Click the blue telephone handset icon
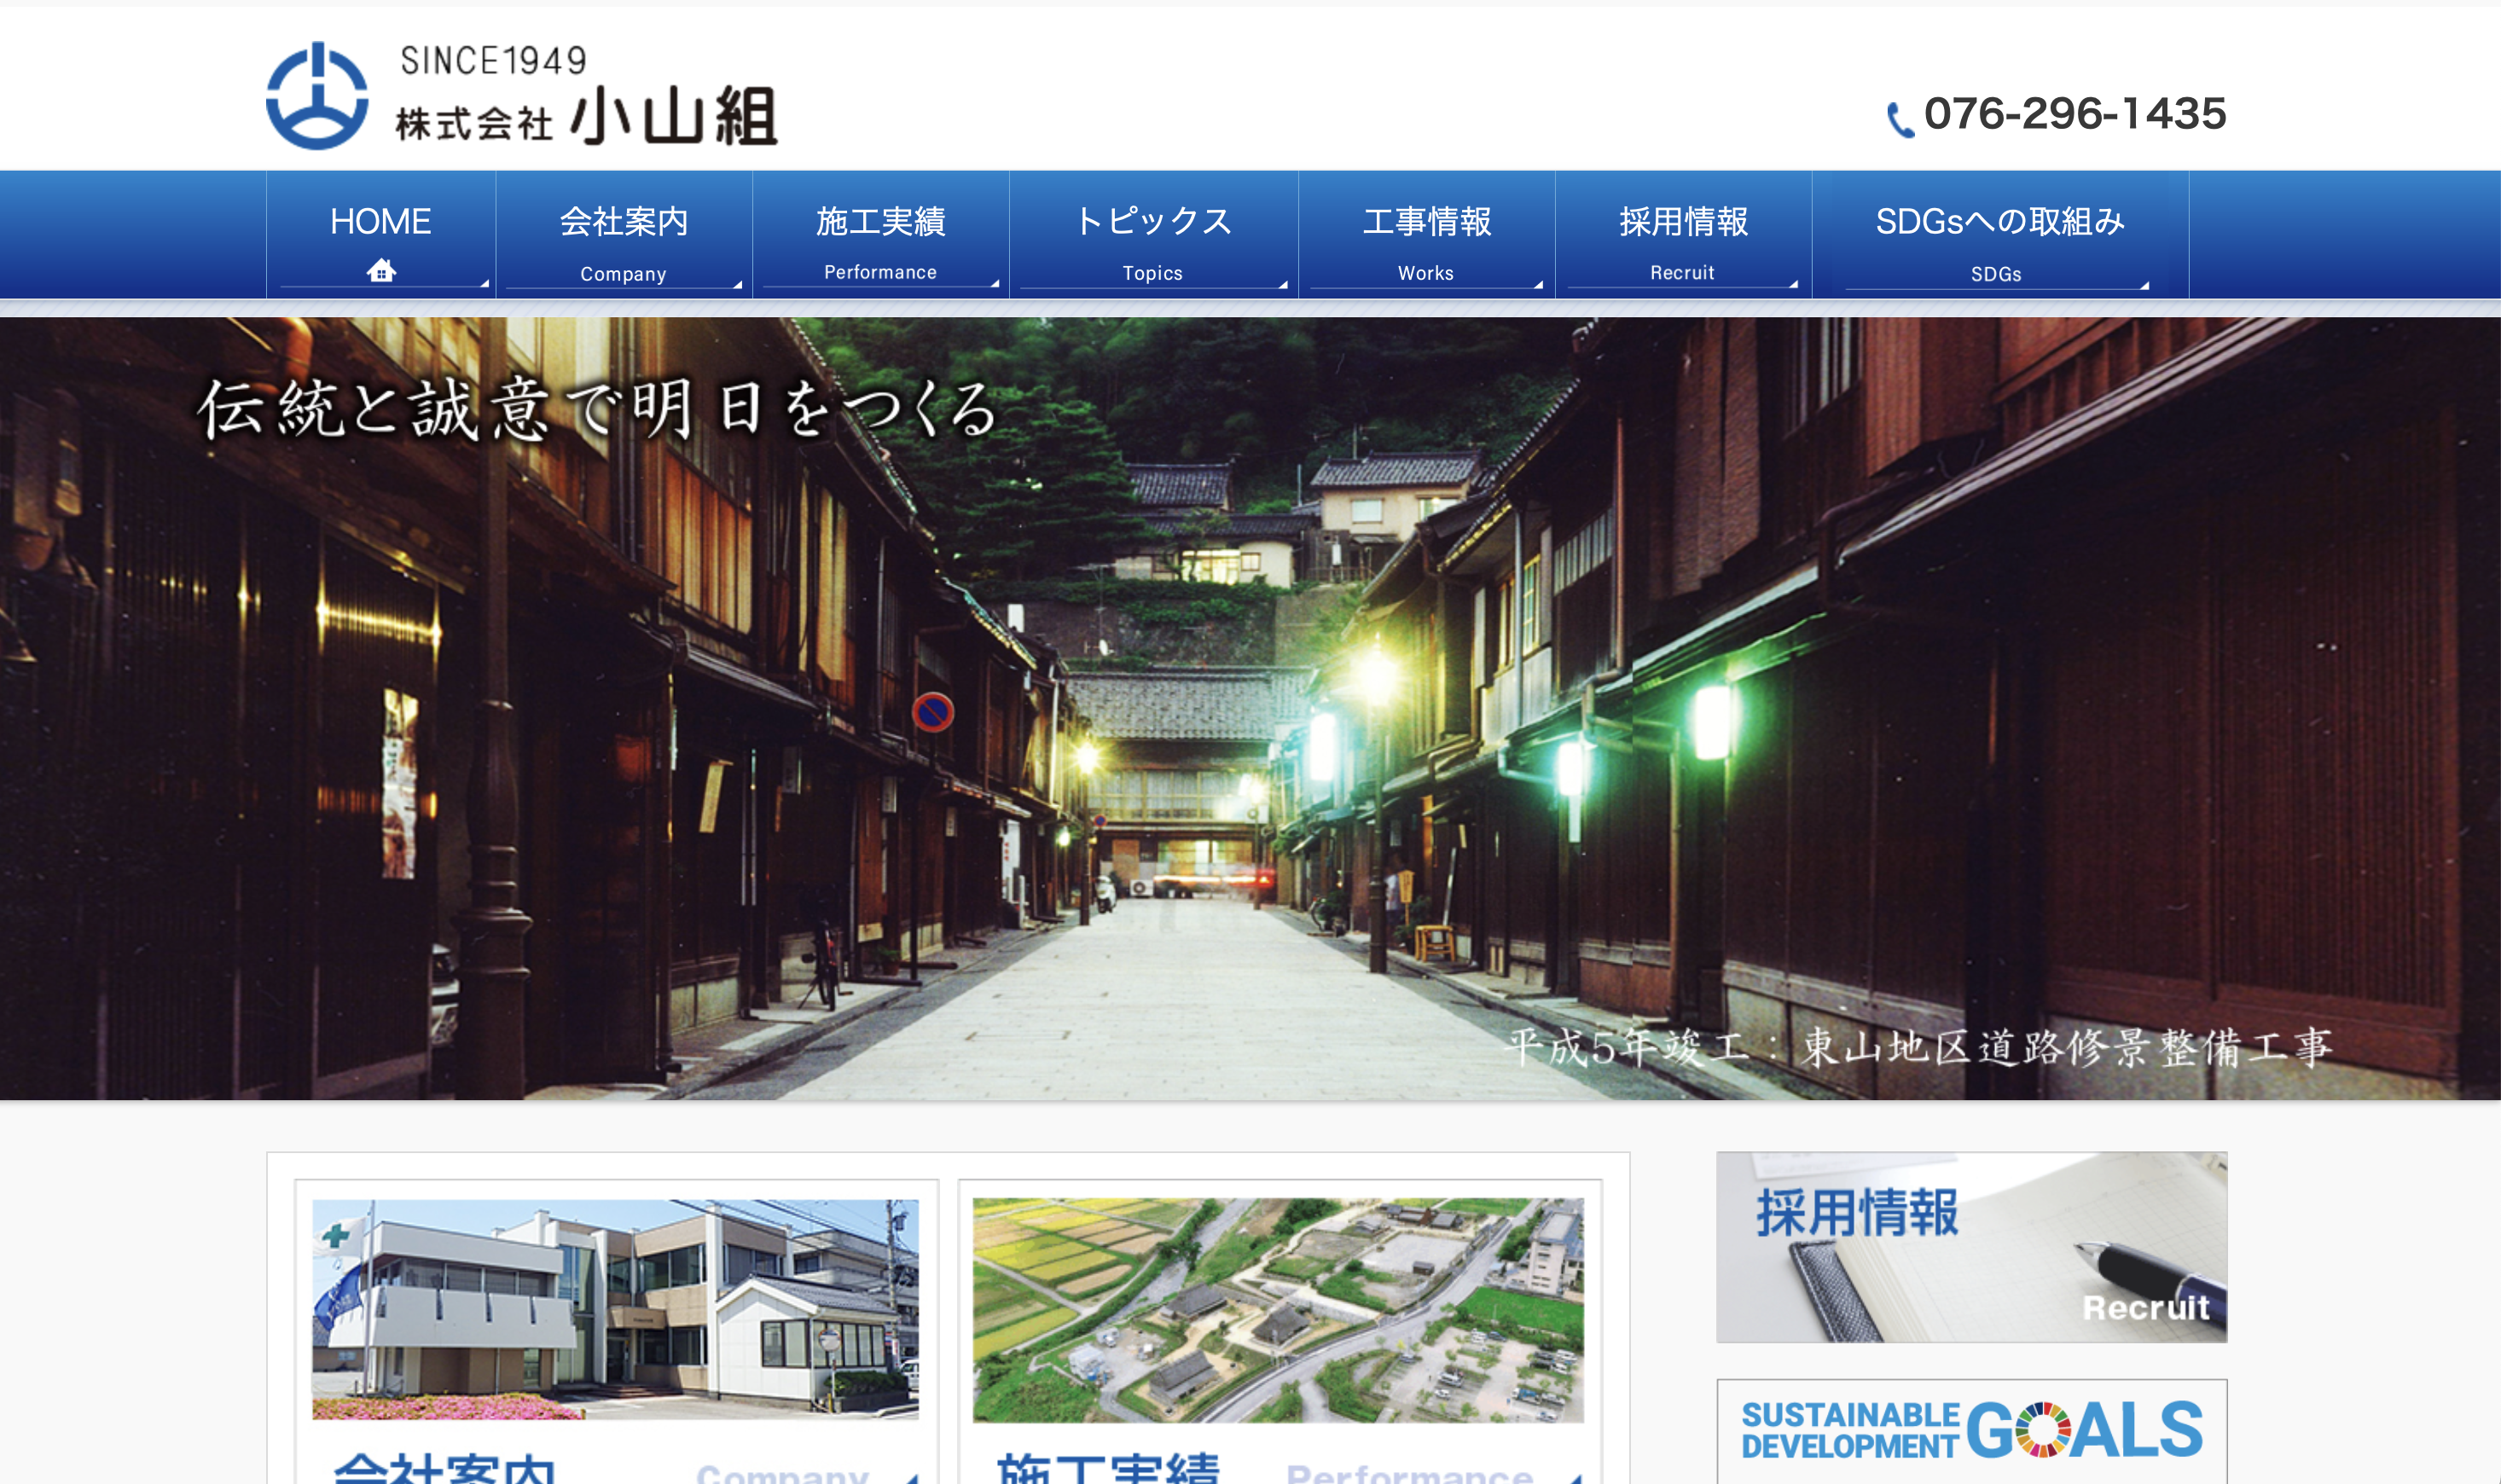The height and width of the screenshot is (1484, 2501). click(x=1899, y=120)
